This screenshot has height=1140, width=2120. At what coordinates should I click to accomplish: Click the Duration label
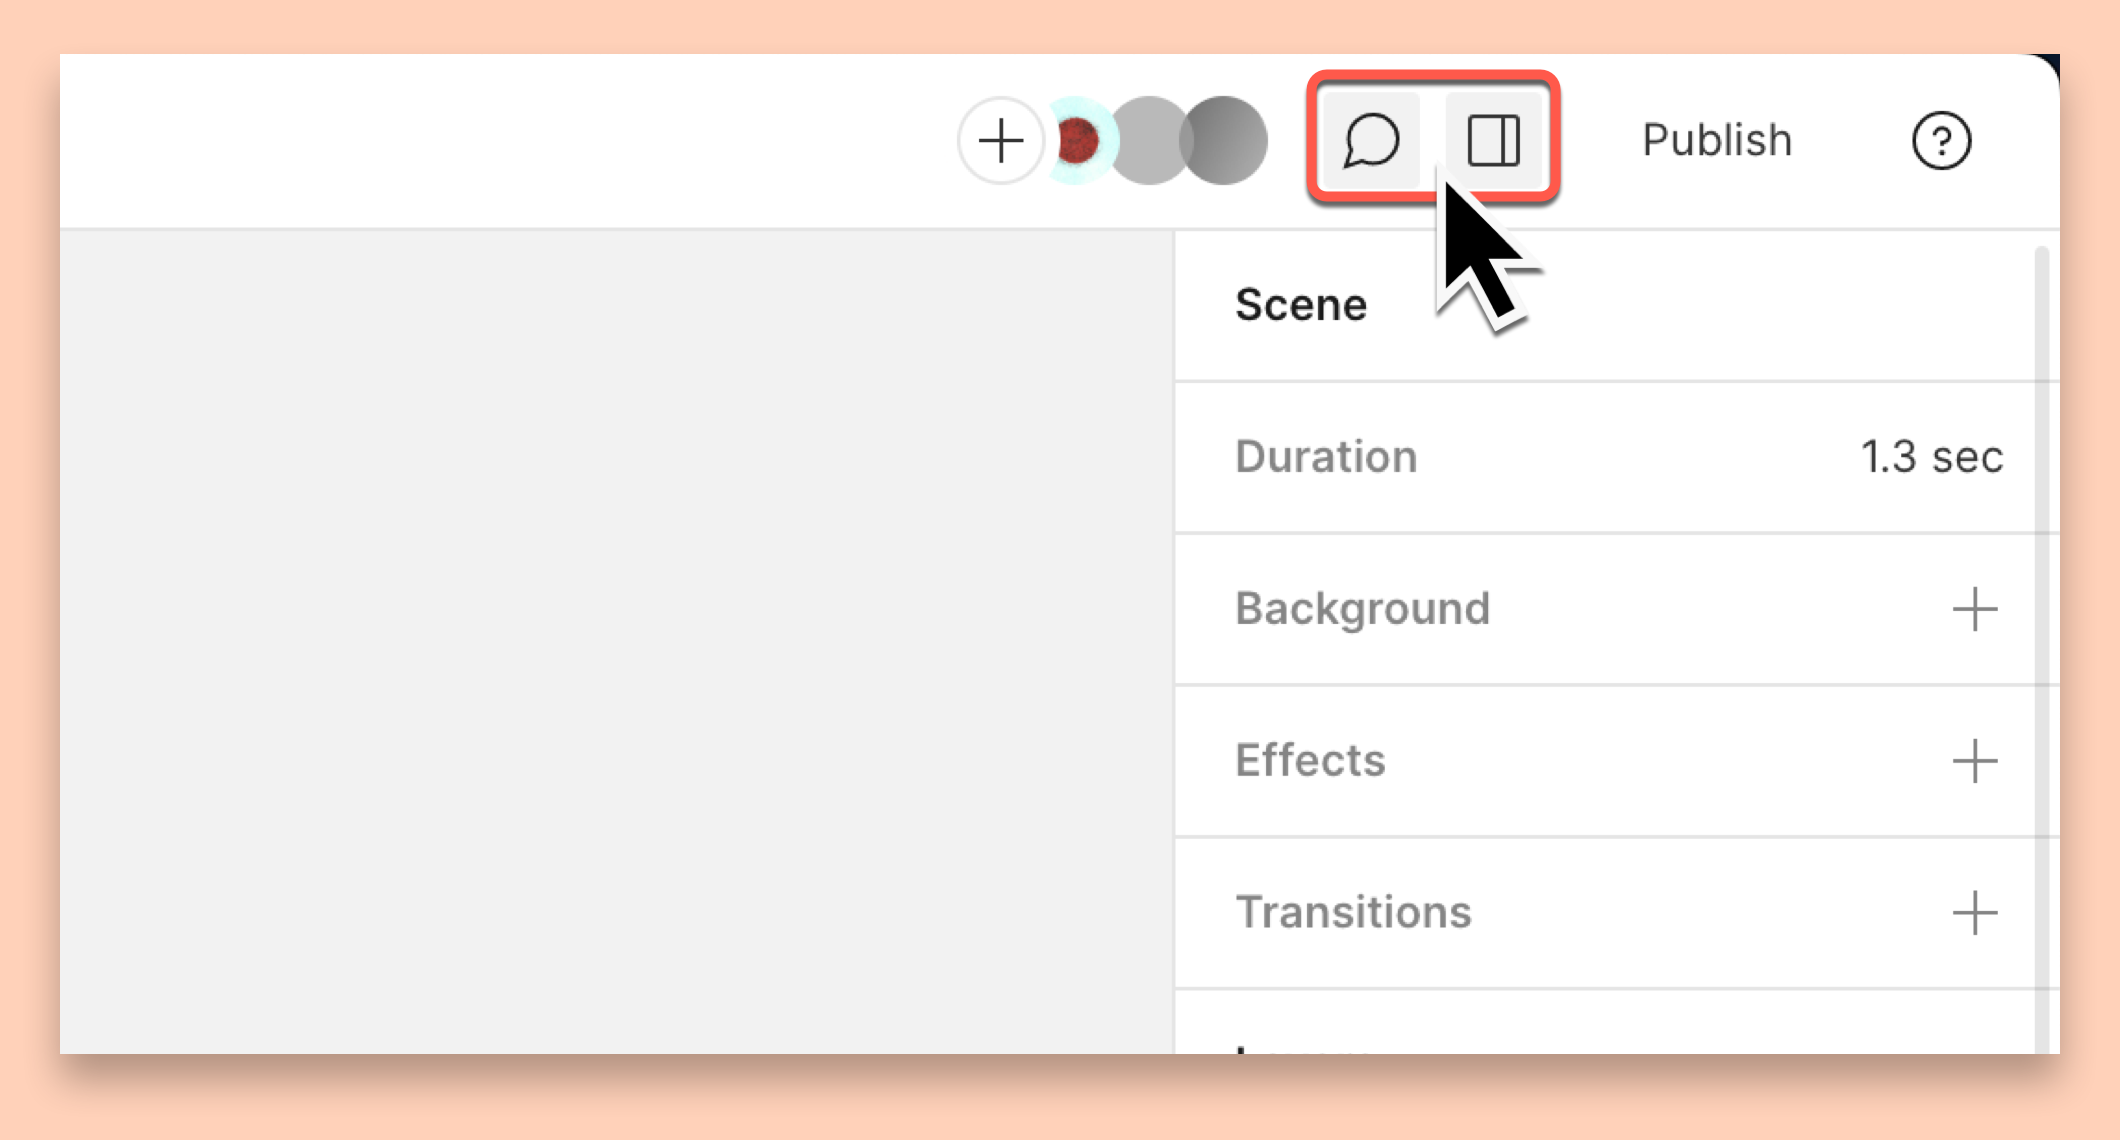point(1326,457)
